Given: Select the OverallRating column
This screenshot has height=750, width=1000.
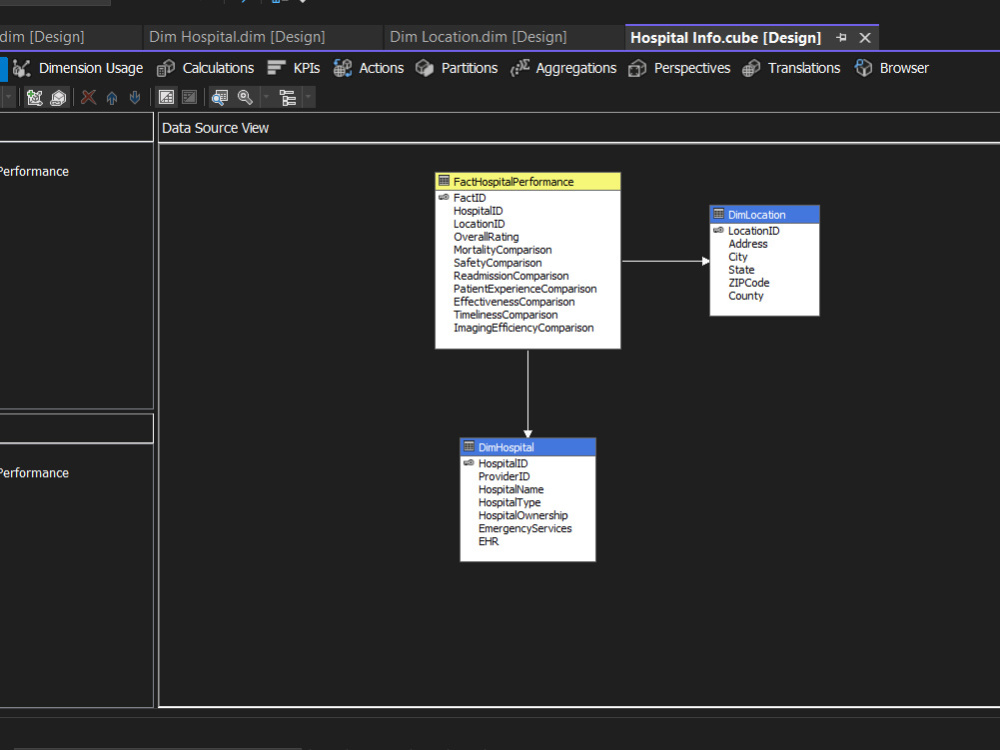Looking at the screenshot, I should click(486, 237).
